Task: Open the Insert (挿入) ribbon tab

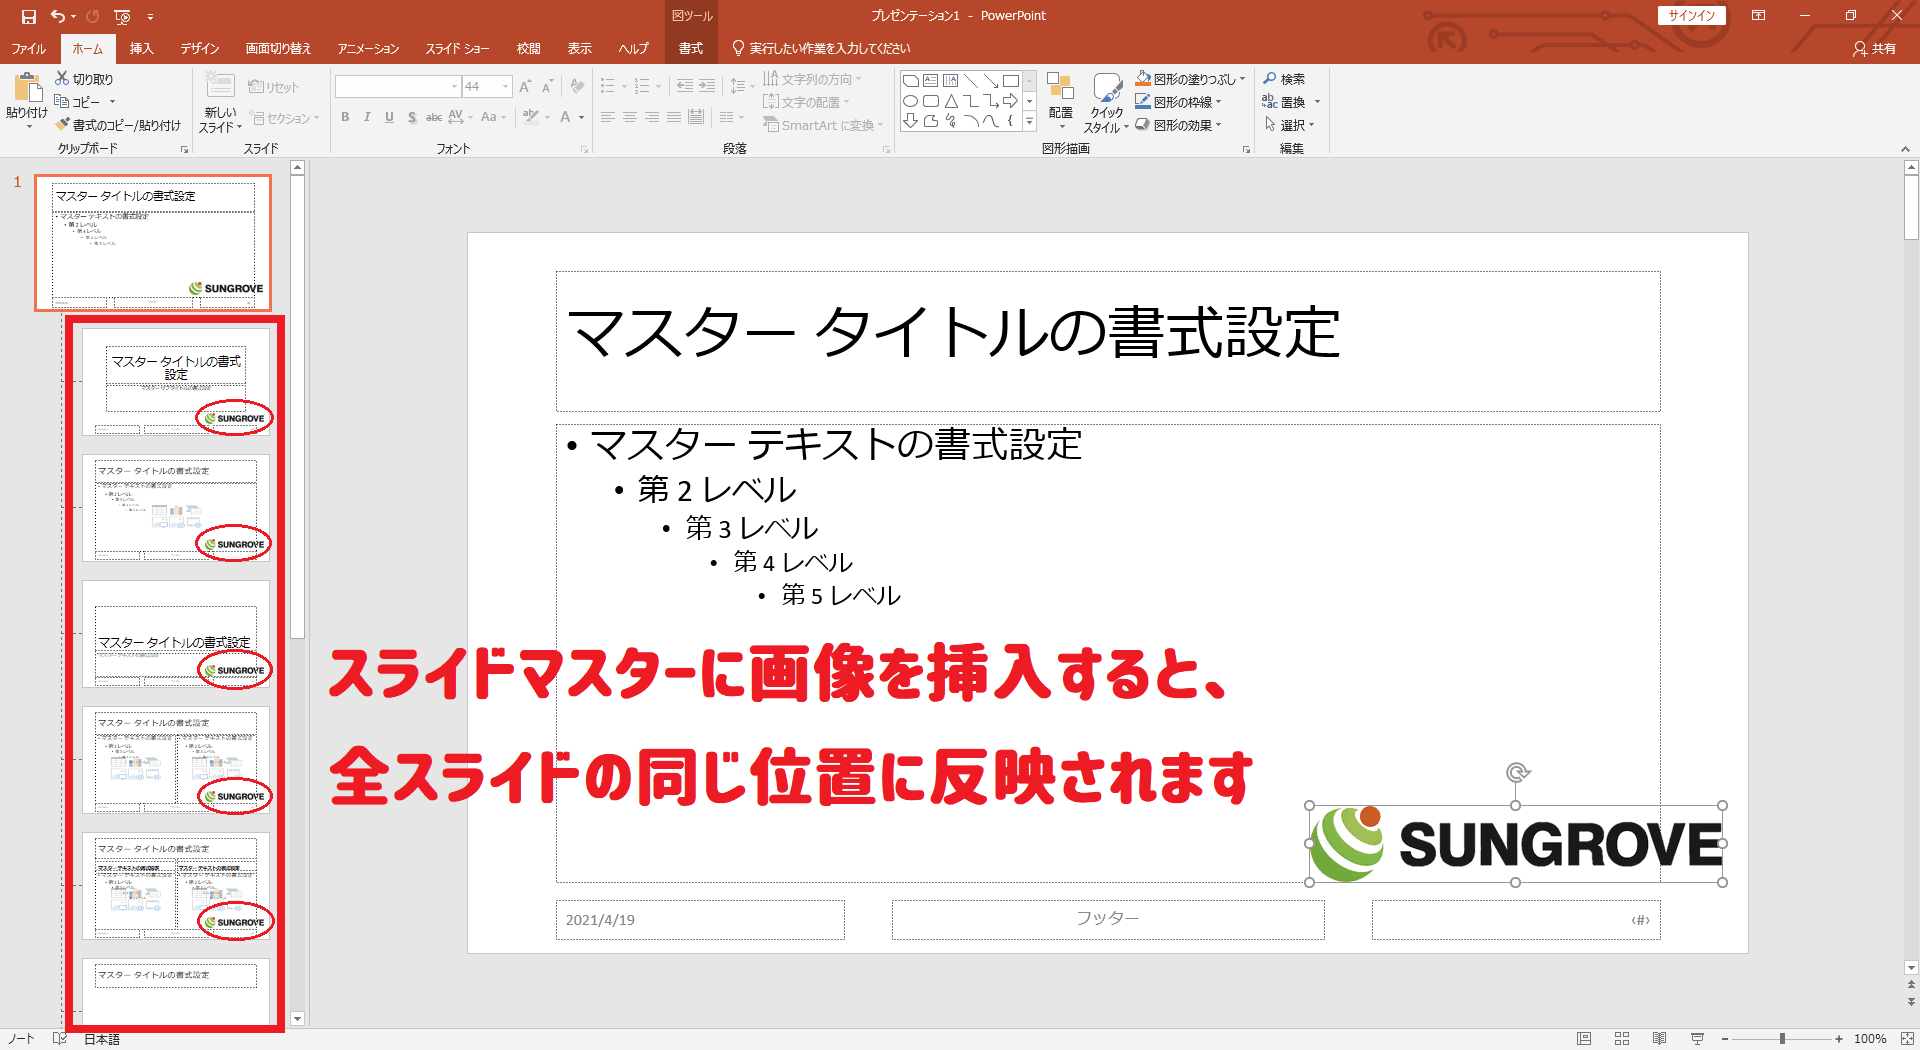Action: 141,48
